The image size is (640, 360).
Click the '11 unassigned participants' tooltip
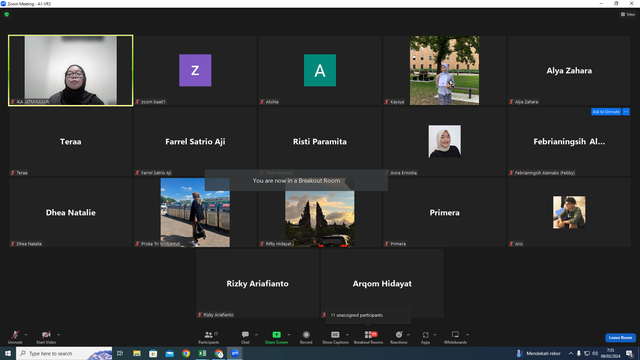pos(368,315)
